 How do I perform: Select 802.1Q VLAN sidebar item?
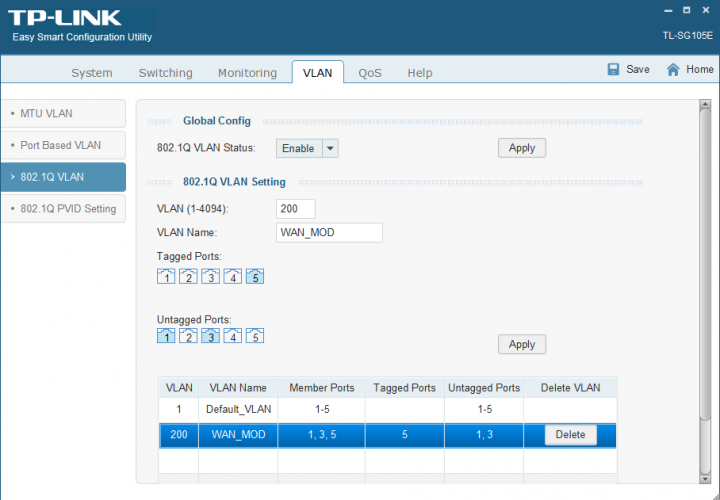pyautogui.click(x=63, y=177)
